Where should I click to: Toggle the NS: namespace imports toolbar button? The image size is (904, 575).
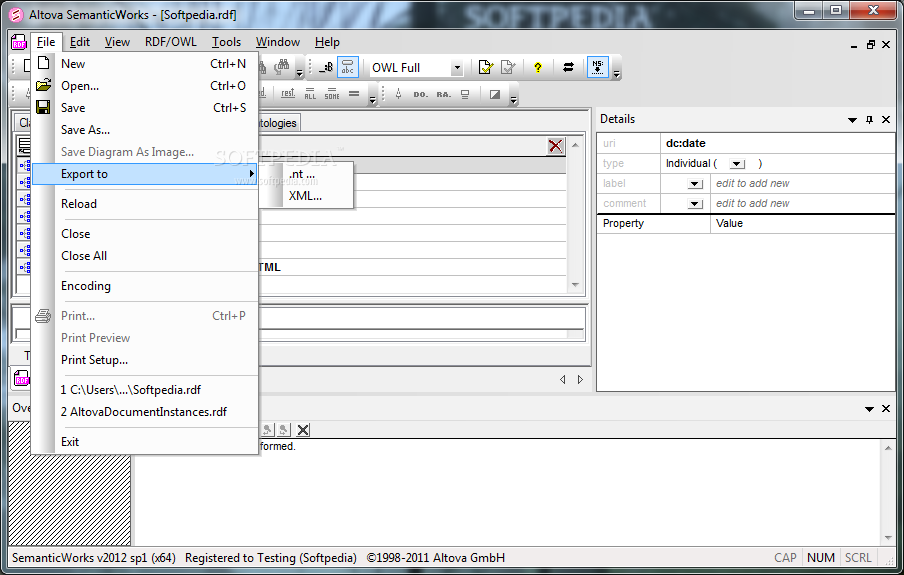click(598, 67)
